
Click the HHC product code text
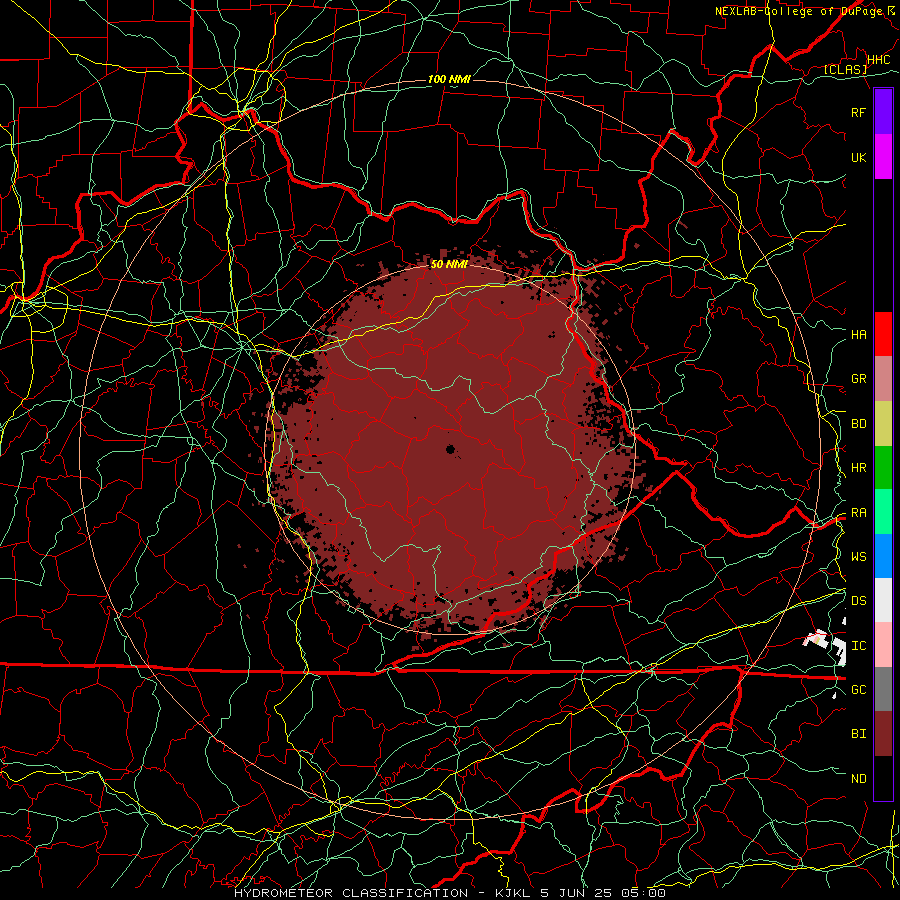pyautogui.click(x=878, y=60)
